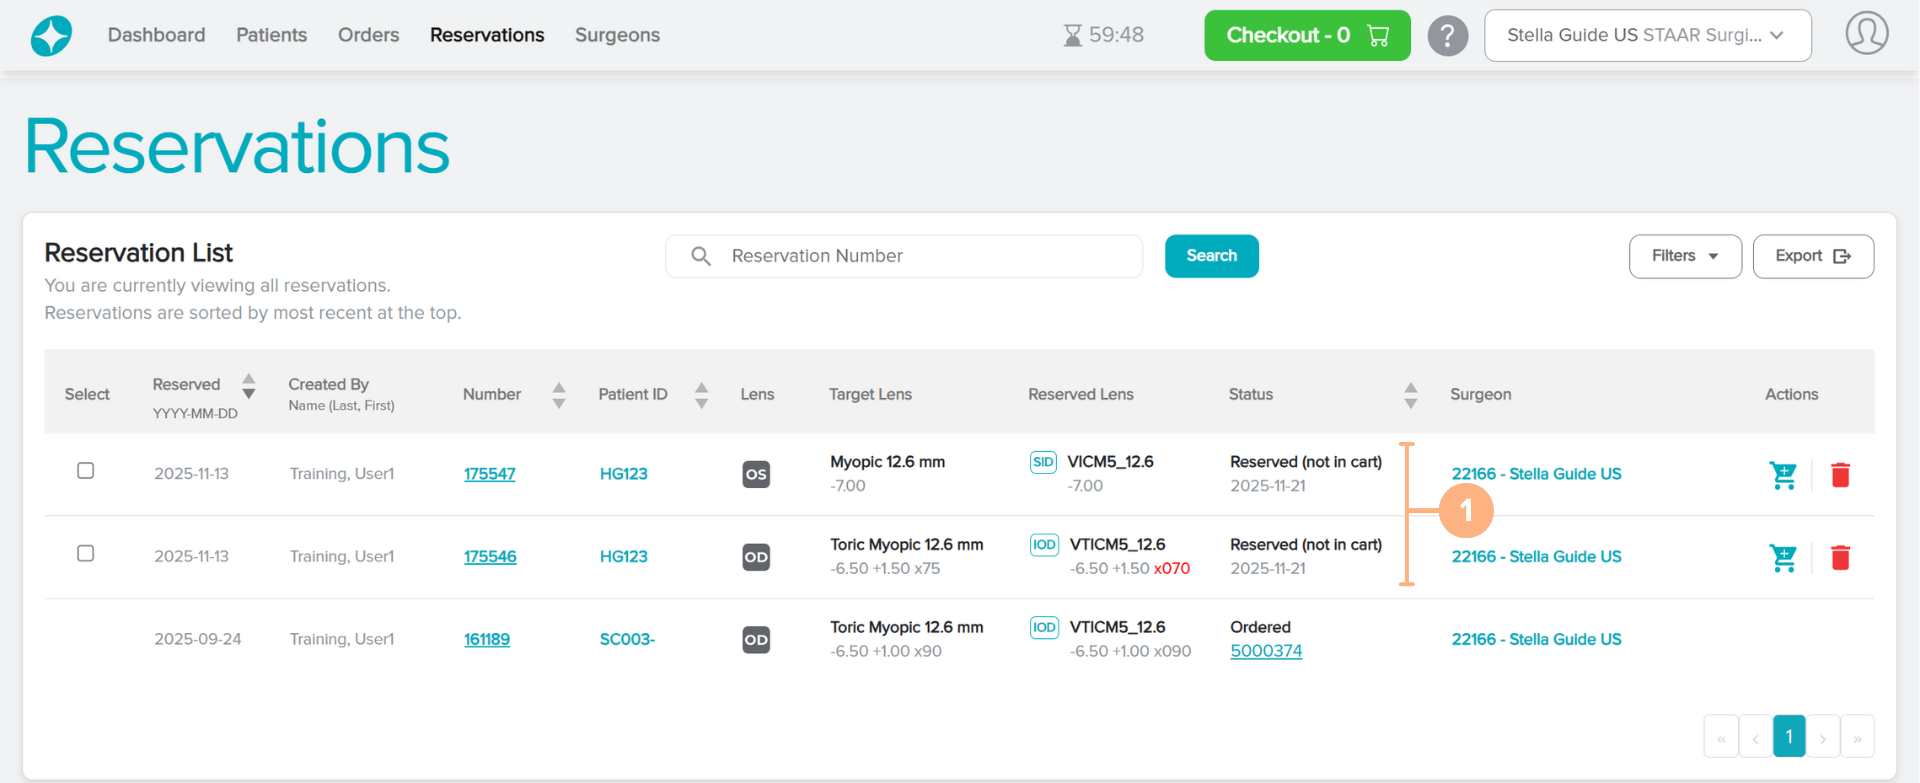This screenshot has height=783, width=1920.
Task: Expand the Filters dropdown
Action: [x=1684, y=257]
